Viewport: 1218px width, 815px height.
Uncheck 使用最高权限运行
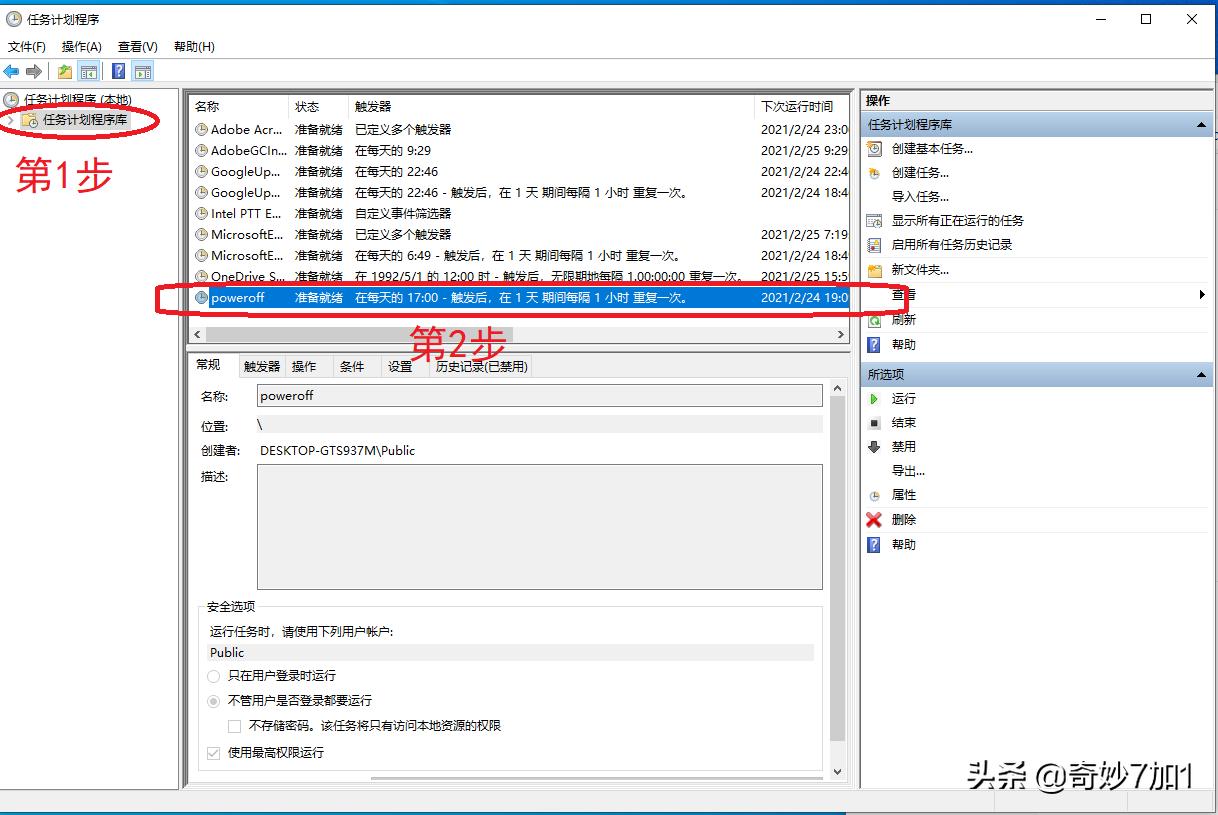tap(213, 753)
